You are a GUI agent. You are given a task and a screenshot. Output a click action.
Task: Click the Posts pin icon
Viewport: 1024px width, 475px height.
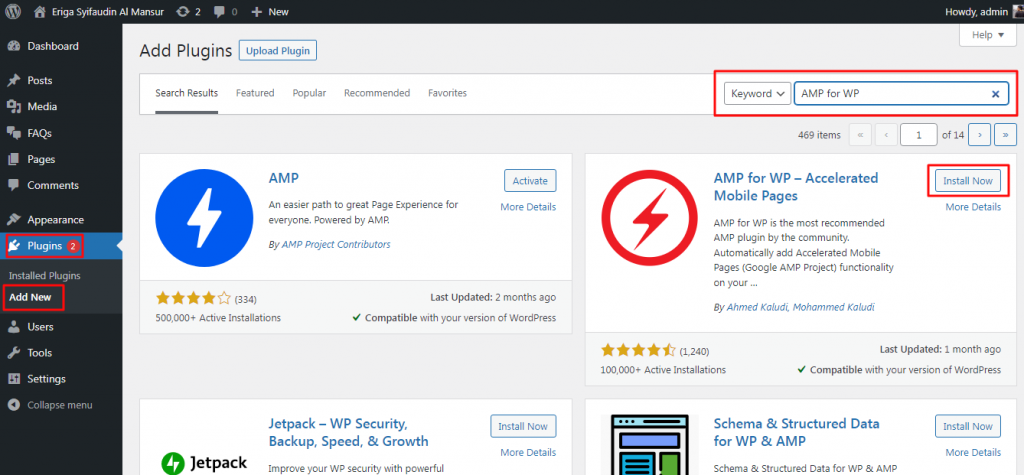coord(14,81)
